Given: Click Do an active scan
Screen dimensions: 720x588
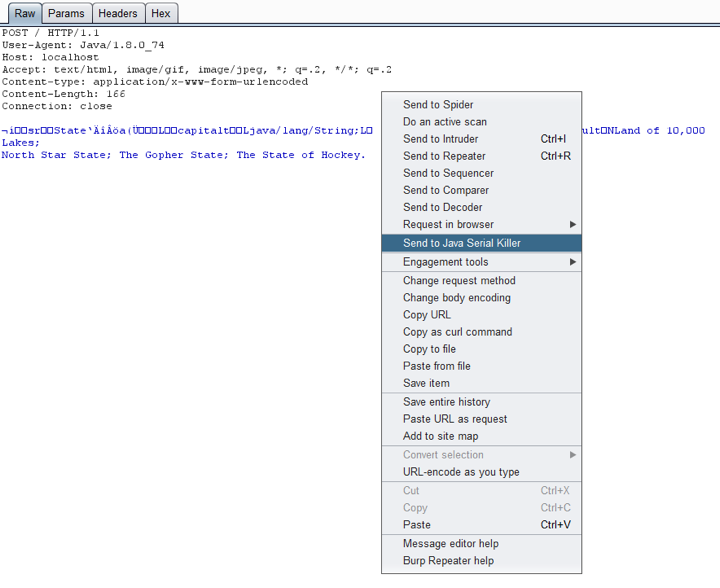Looking at the screenshot, I should coord(445,122).
